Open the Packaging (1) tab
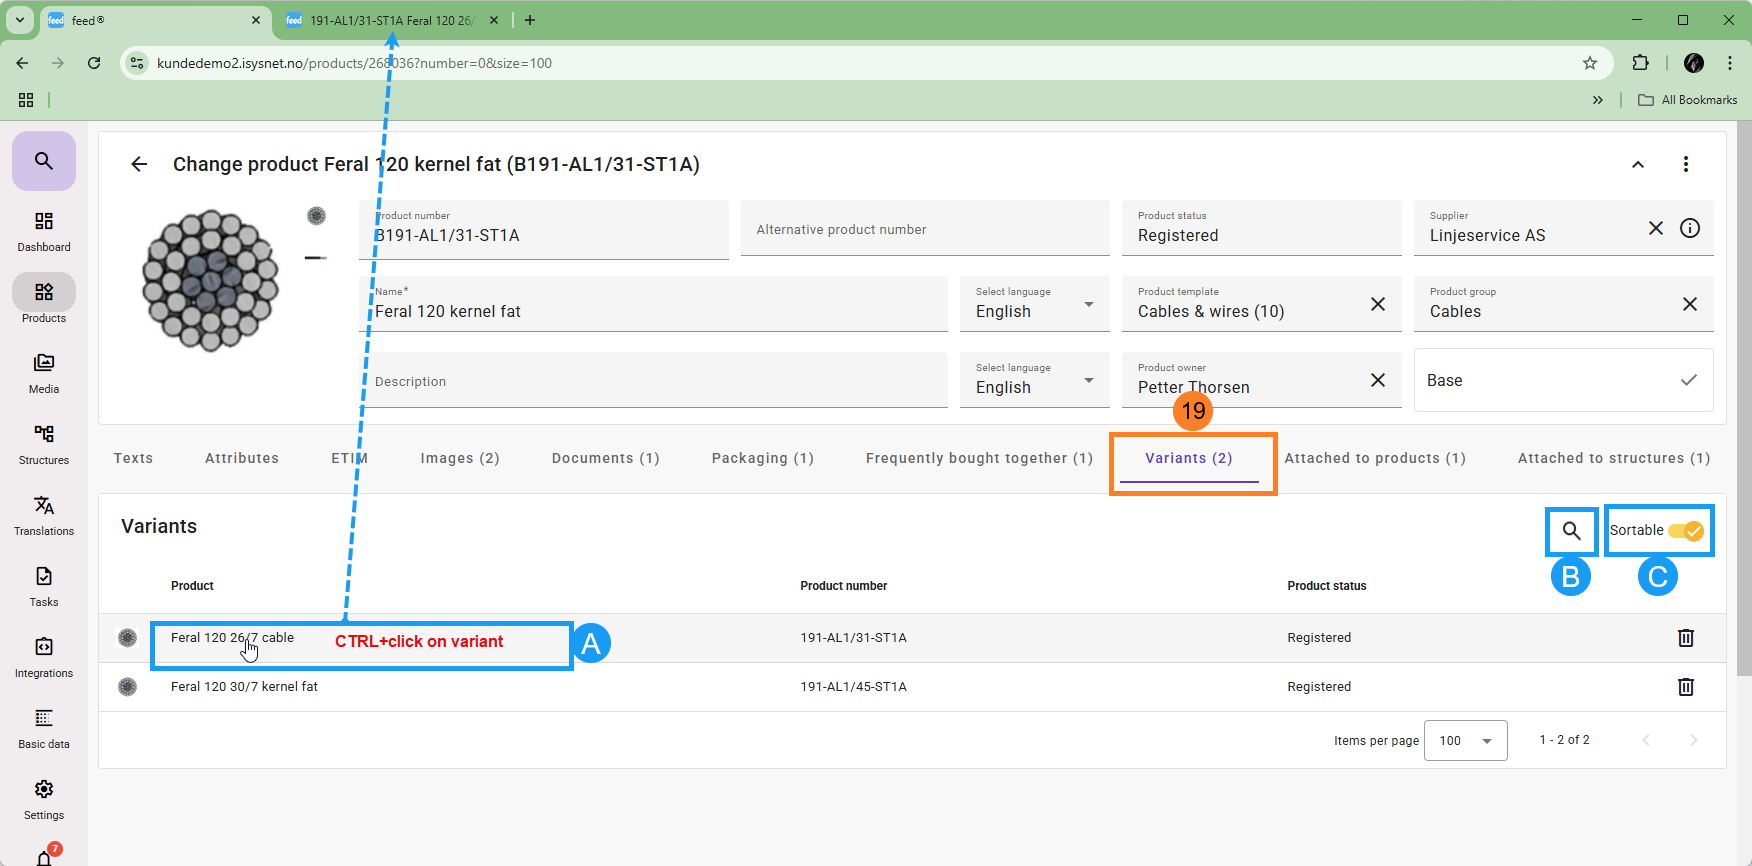The height and width of the screenshot is (866, 1752). (x=762, y=458)
